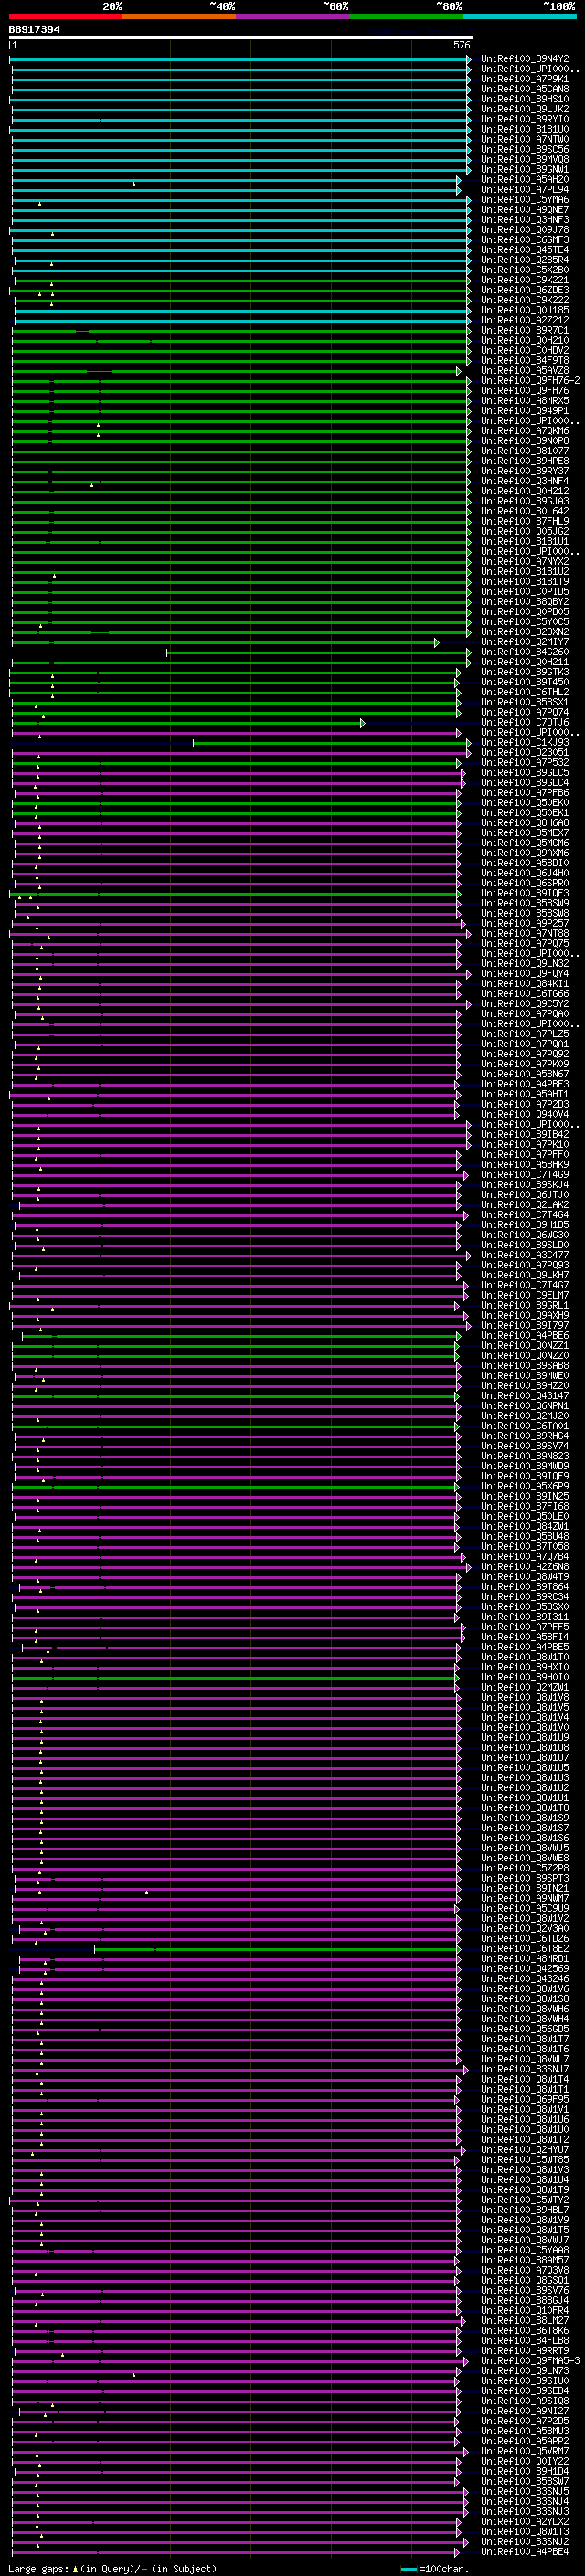Click the UniRef100_Q2MIY7 hit label
585x2576 pixels.
[x=525, y=642]
